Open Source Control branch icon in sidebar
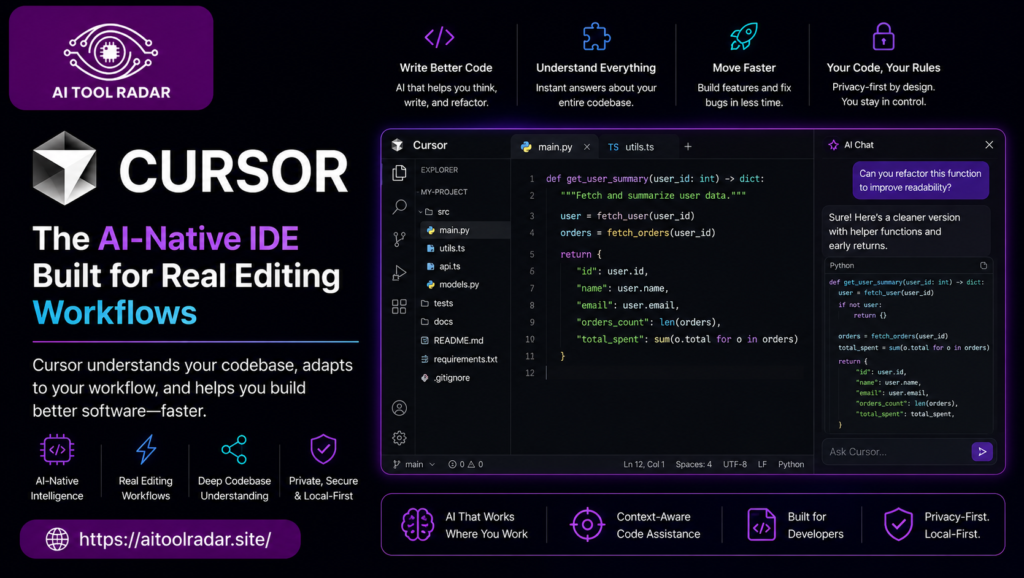 (399, 240)
